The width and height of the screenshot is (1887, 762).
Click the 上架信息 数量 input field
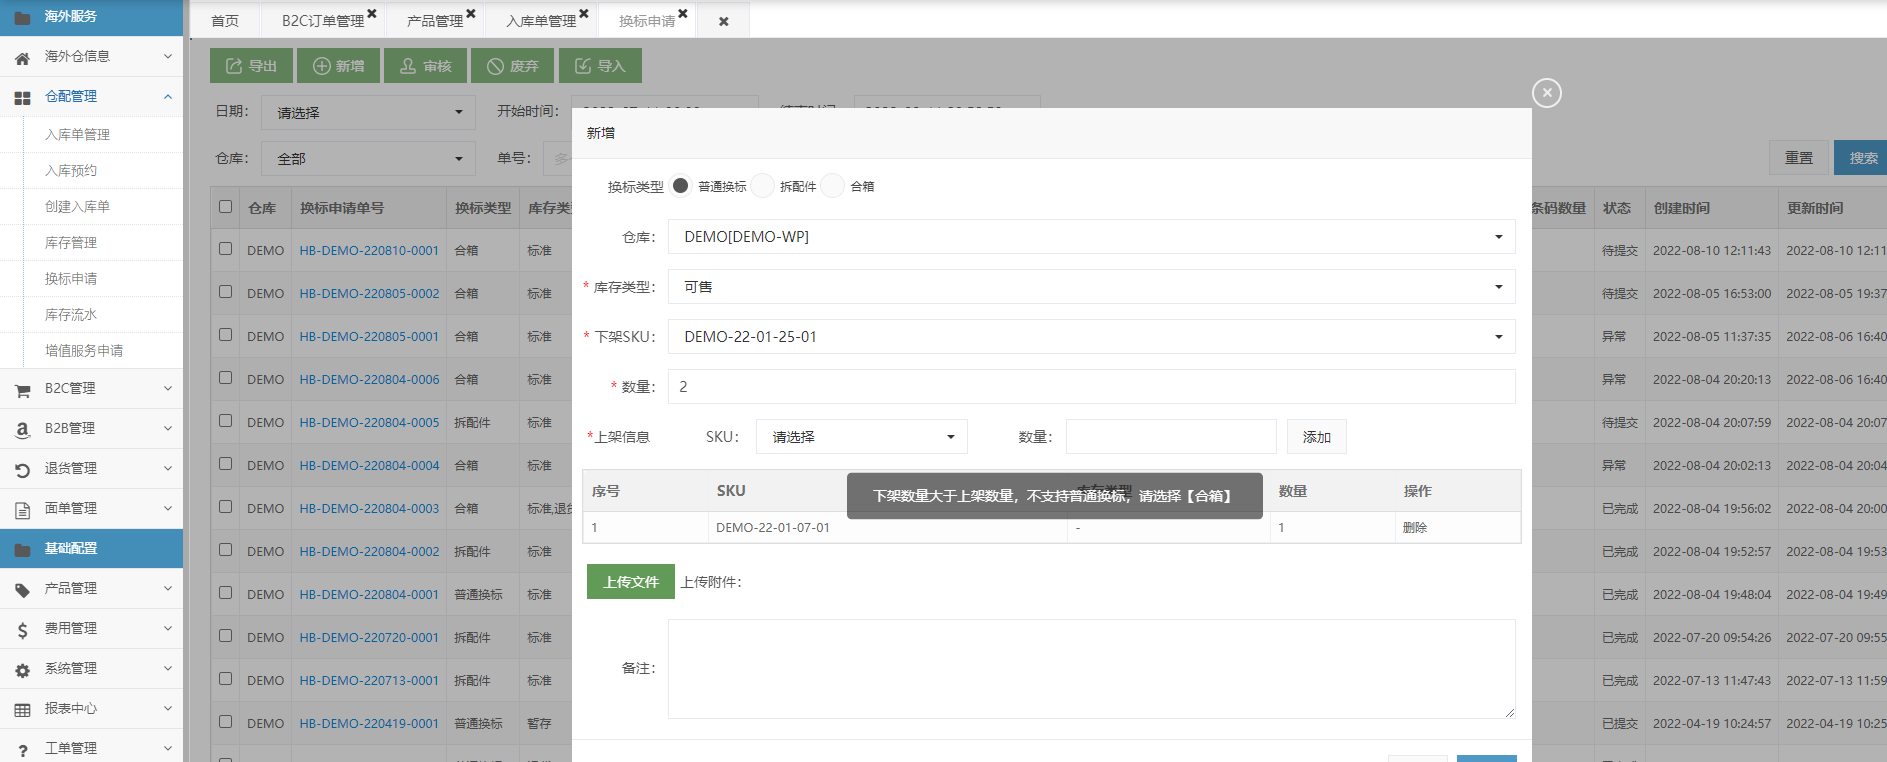(x=1171, y=437)
